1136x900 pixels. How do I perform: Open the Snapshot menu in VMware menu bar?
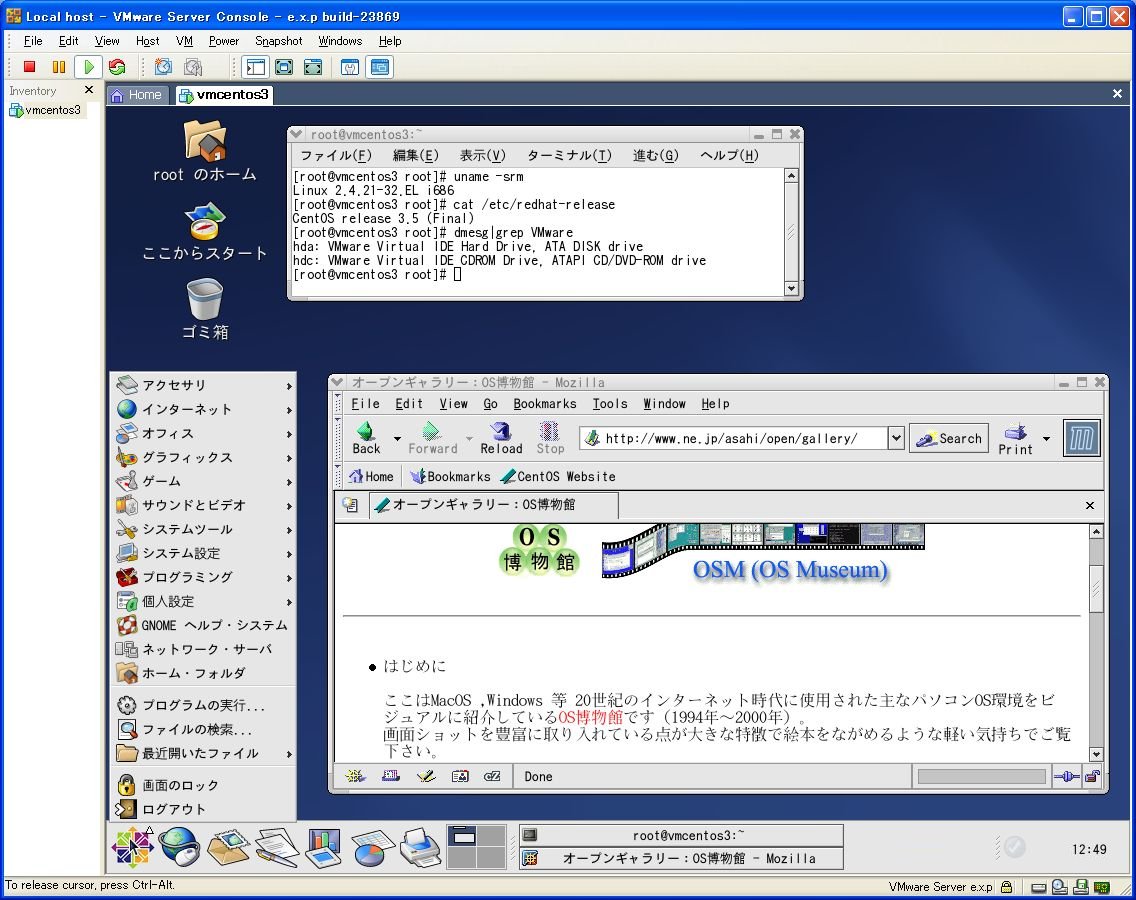coord(278,41)
